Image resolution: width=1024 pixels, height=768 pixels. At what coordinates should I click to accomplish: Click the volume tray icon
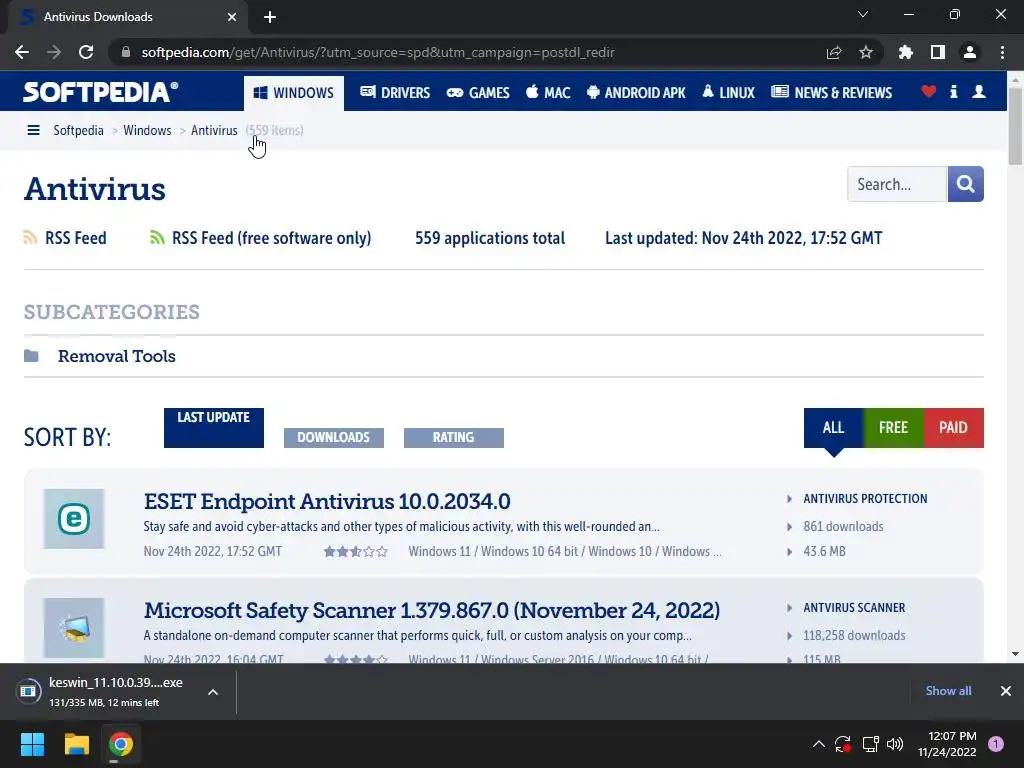tap(895, 744)
